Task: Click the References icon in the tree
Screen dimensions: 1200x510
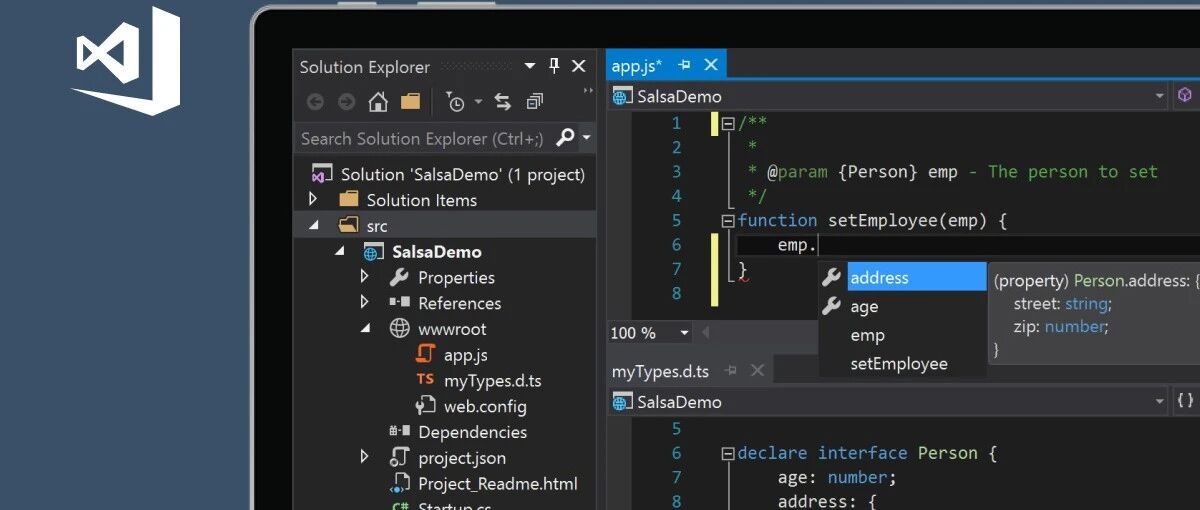Action: (x=399, y=303)
